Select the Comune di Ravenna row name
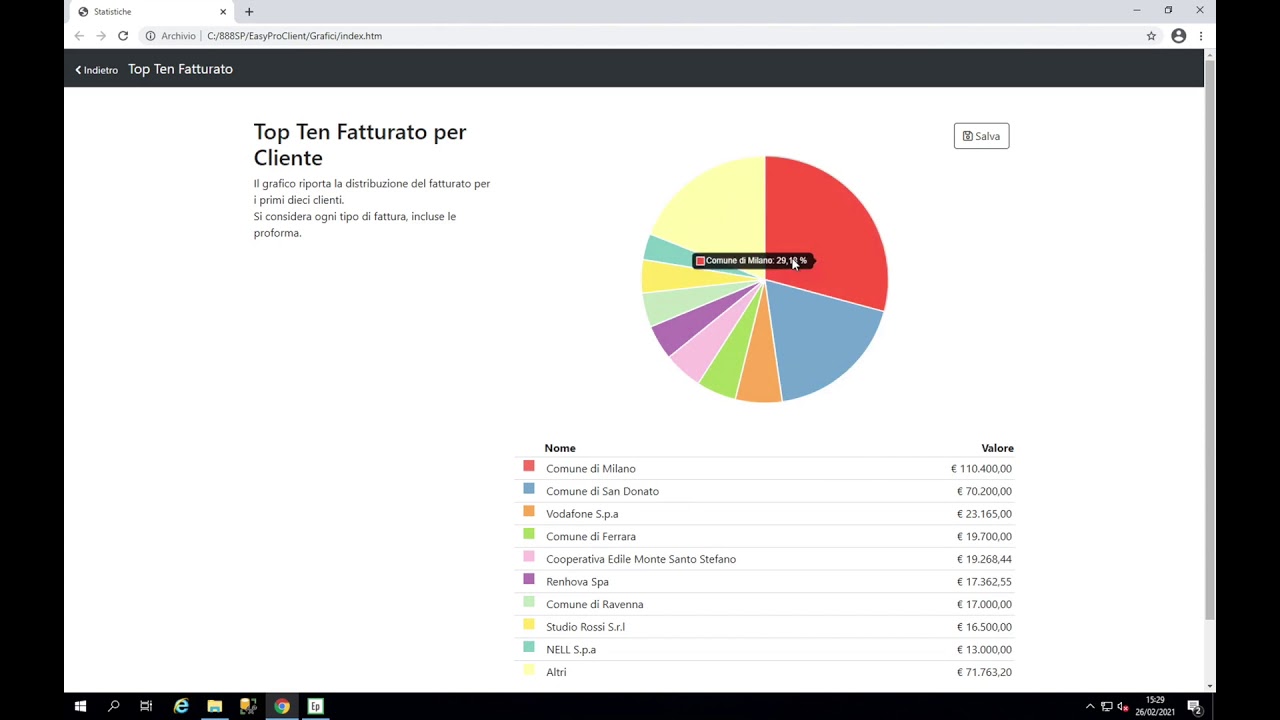 [594, 605]
